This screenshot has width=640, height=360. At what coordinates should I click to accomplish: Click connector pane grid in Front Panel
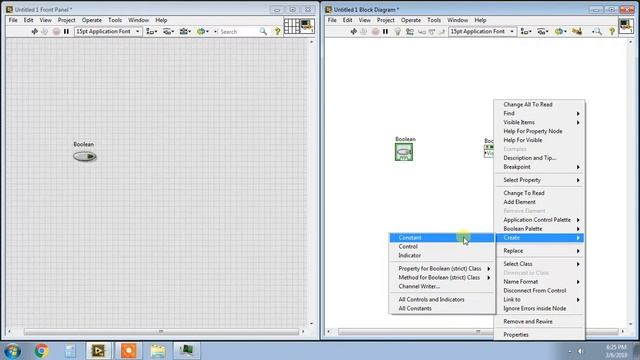click(291, 26)
